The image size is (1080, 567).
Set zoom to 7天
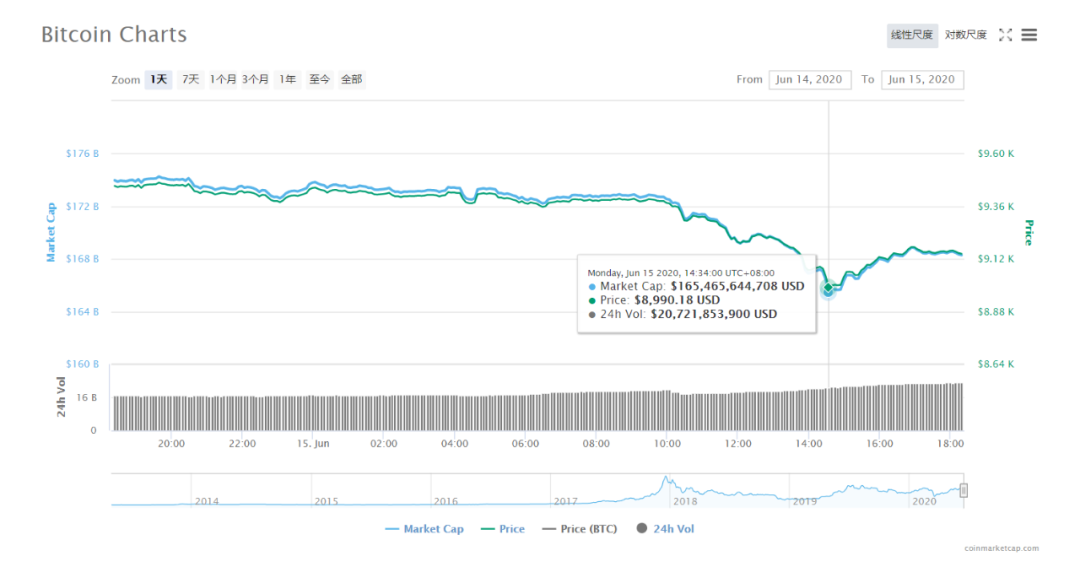click(191, 79)
